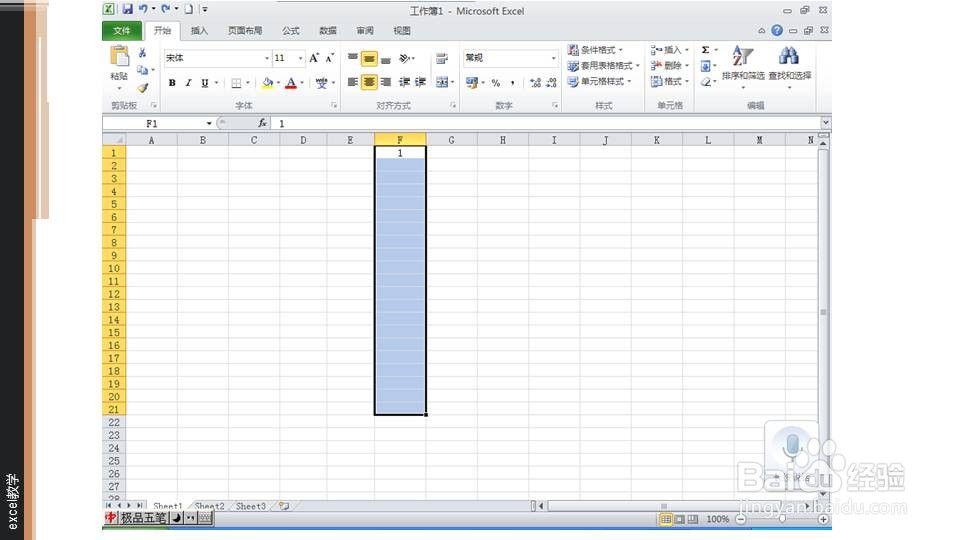
Task: Expand the Name Box dropdown arrow
Action: 209,123
